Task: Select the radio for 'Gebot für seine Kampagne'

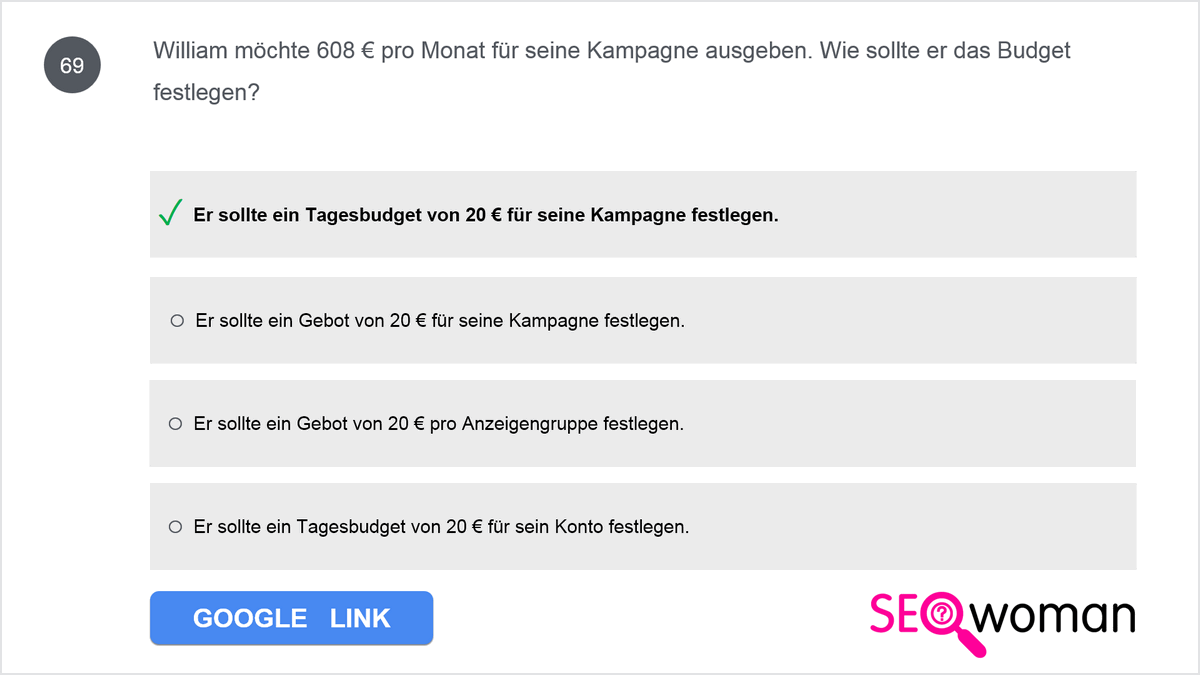Action: point(177,321)
